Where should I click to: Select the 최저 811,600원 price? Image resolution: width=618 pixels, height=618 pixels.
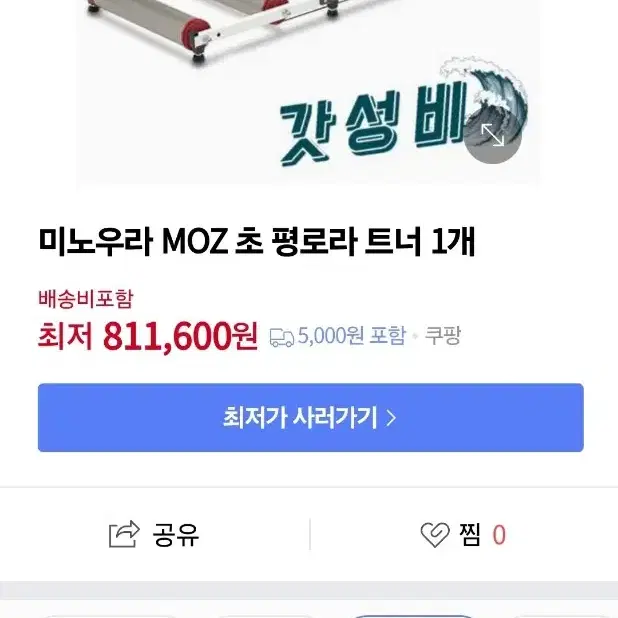[148, 336]
